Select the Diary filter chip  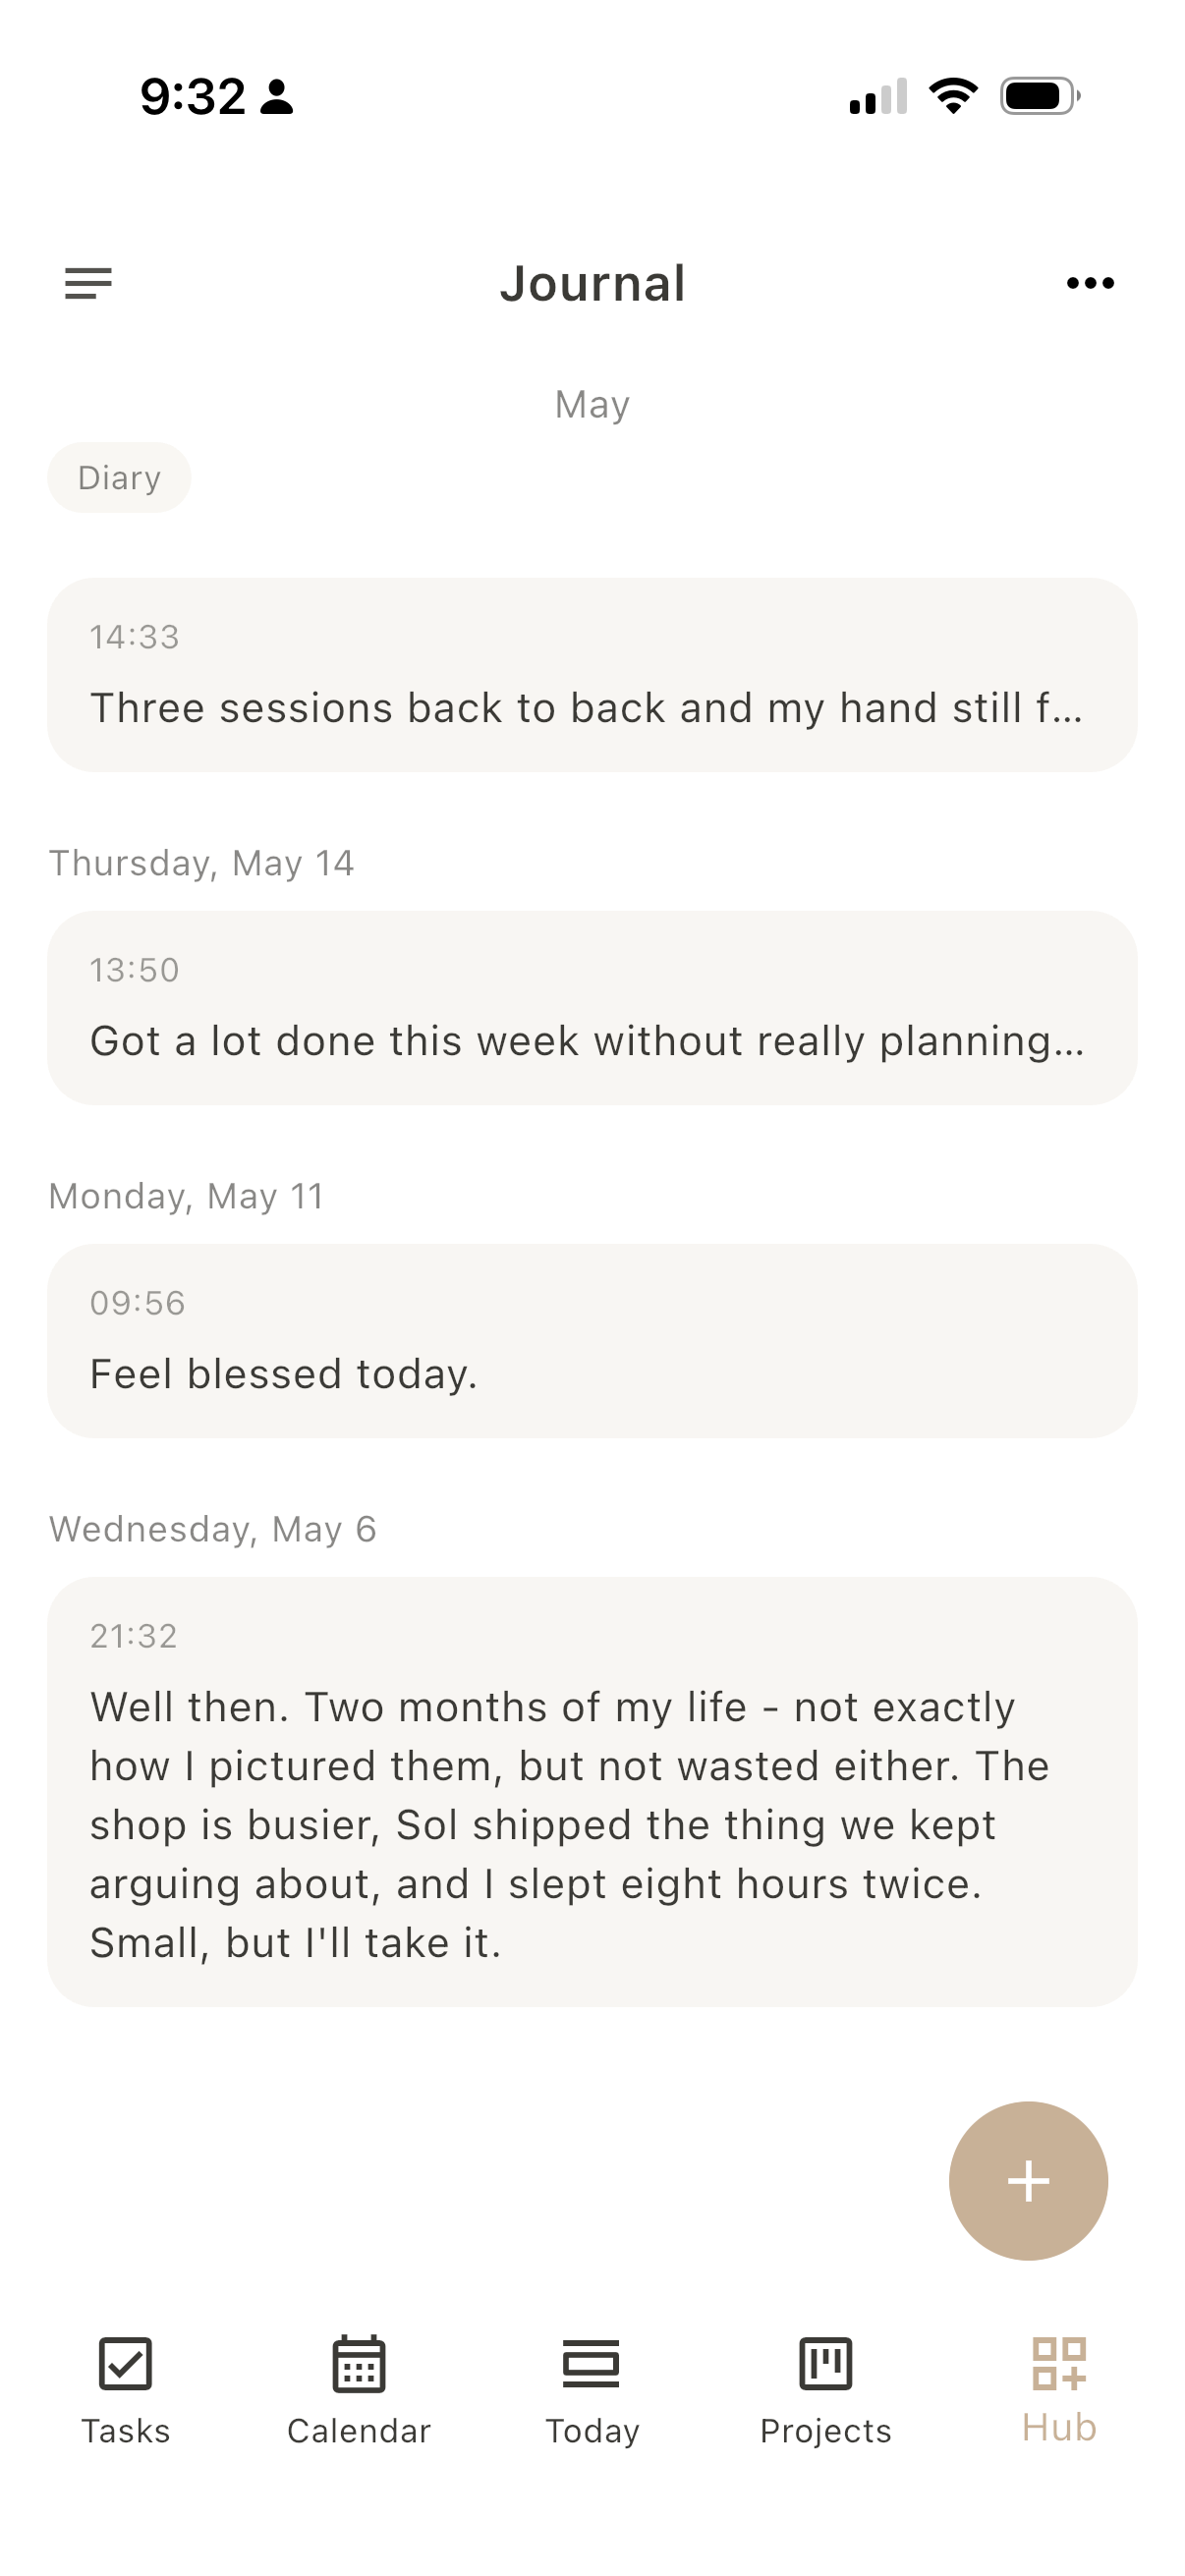point(119,478)
